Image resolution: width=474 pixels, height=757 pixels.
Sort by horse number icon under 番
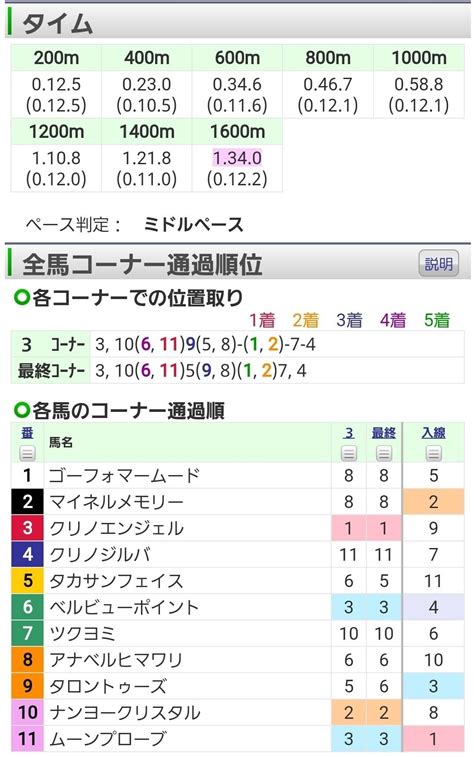[27, 453]
